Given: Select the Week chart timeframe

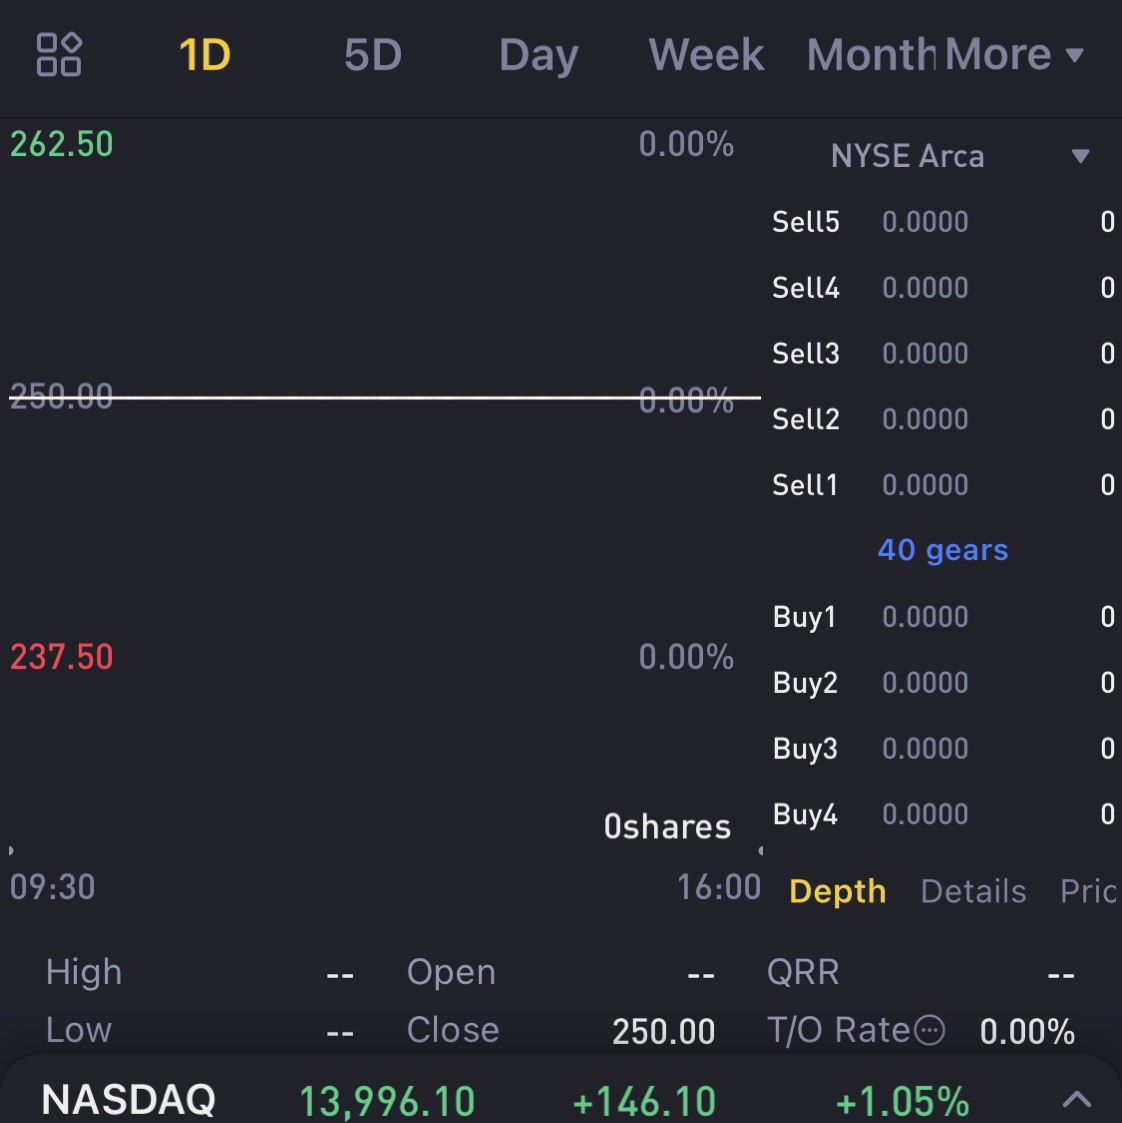Looking at the screenshot, I should [x=706, y=55].
